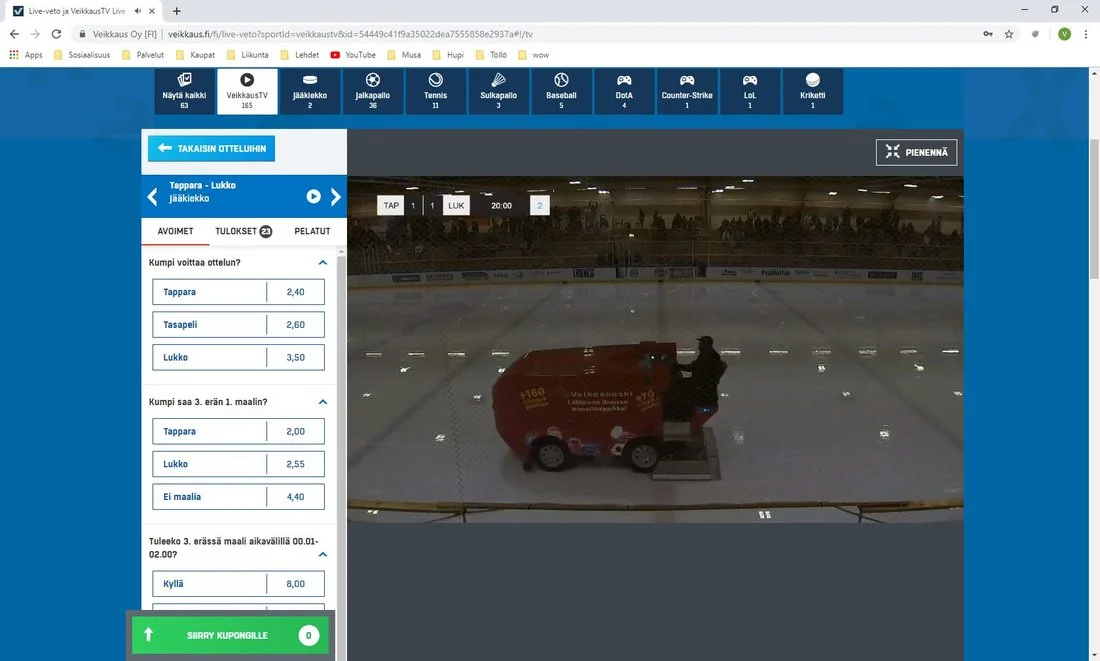Choose Ei maalia odds 4,40
The image size is (1100, 661).
pos(238,497)
